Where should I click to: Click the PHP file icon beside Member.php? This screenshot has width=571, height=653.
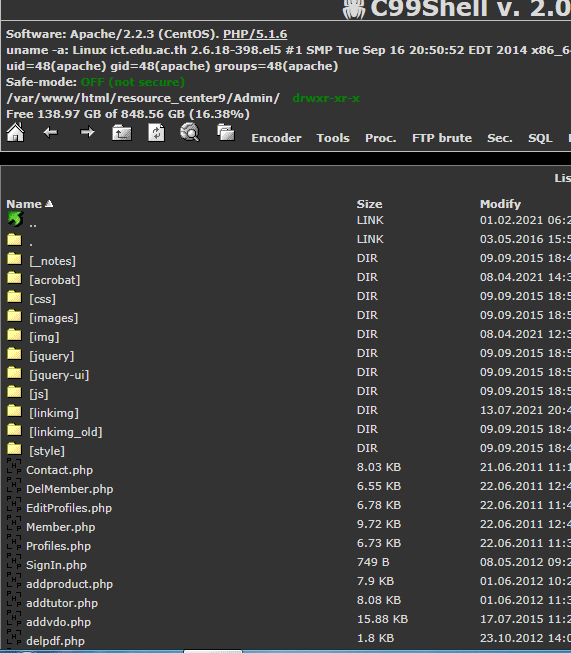[14, 523]
